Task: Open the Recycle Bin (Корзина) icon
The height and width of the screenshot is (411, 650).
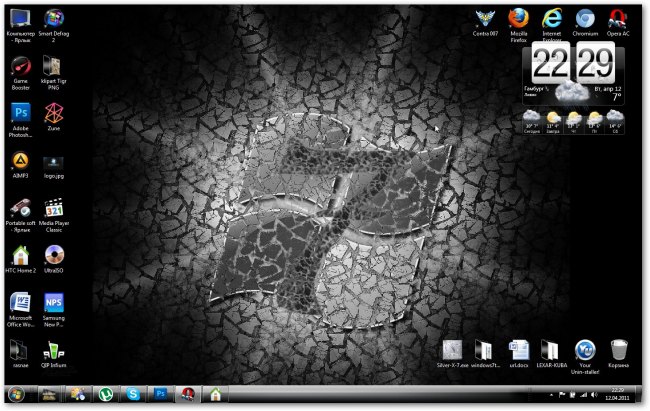Action: [618, 350]
